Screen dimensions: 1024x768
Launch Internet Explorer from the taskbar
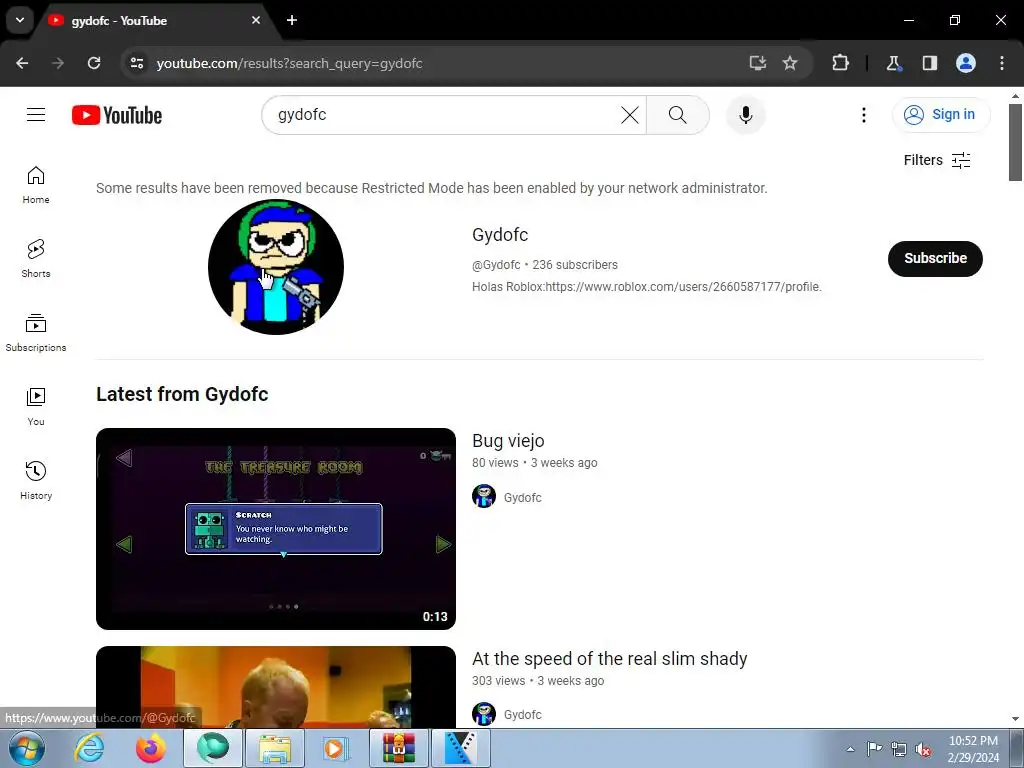(89, 748)
